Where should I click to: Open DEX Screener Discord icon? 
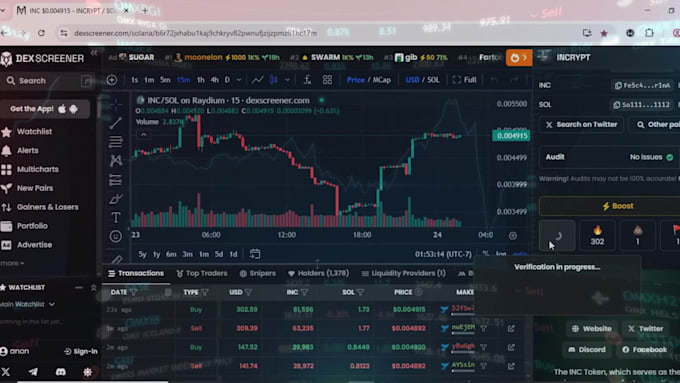[x=61, y=372]
